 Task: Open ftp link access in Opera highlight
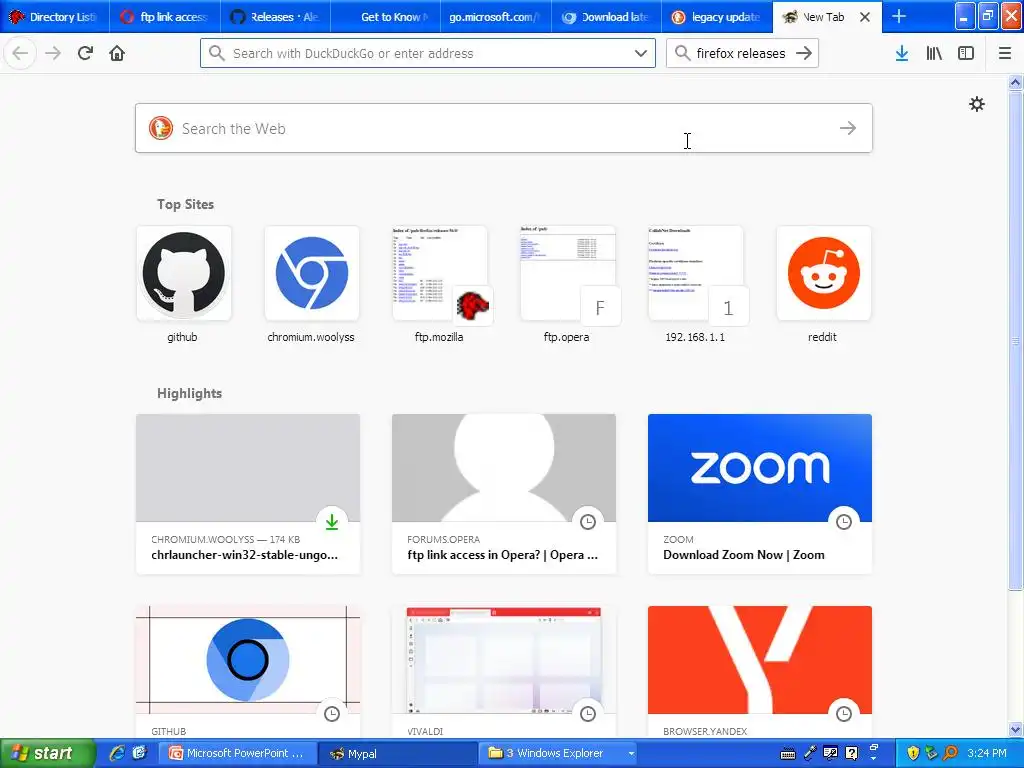point(504,494)
